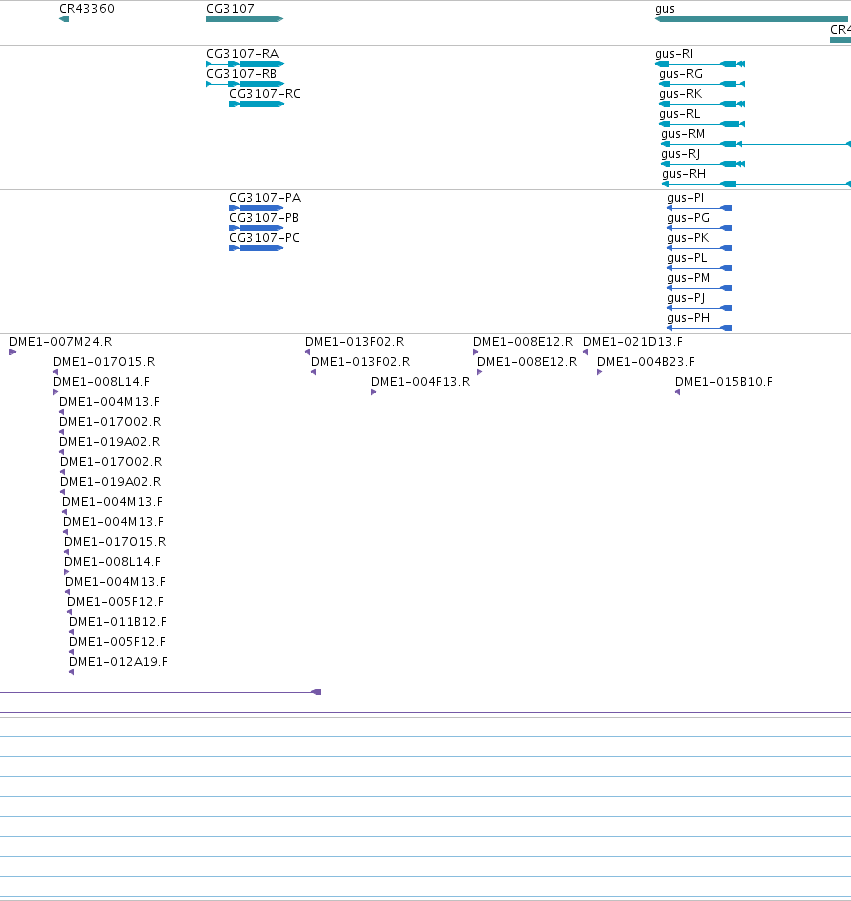
Task: Select the gus gene label in top track
Action: 665,9
